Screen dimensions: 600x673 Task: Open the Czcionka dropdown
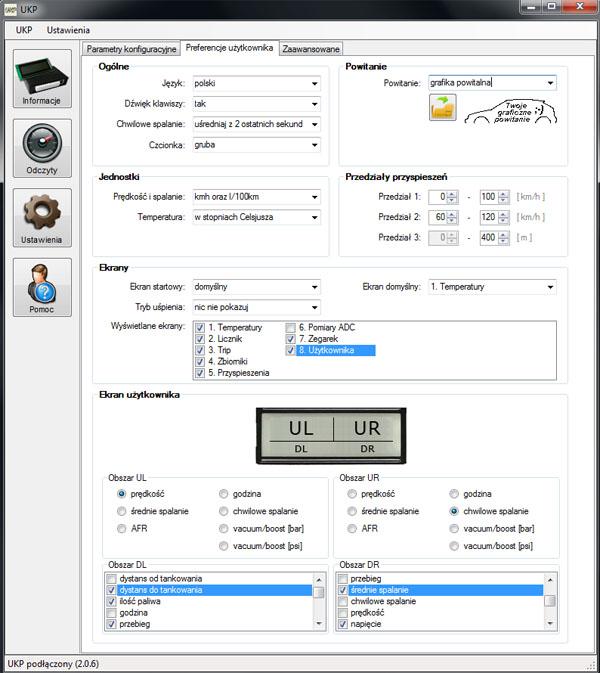(x=256, y=145)
